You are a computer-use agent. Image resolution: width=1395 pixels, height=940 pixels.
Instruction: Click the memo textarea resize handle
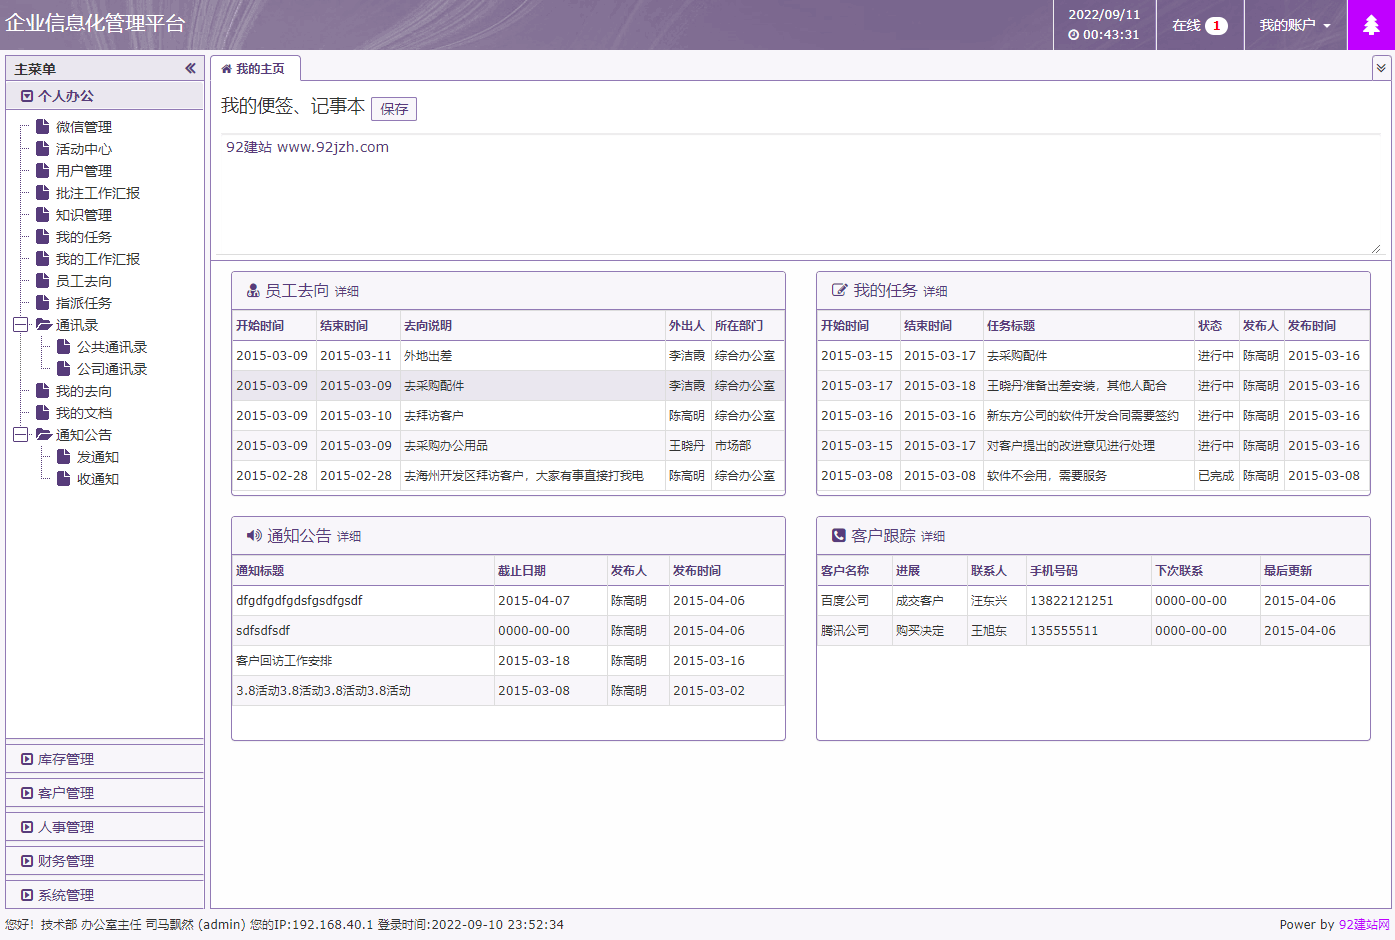coord(1376,249)
